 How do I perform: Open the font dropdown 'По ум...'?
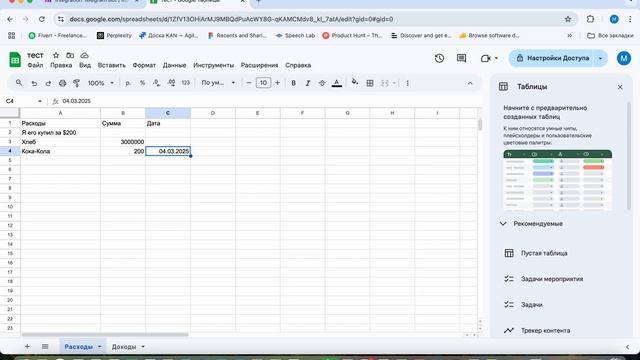click(x=218, y=83)
